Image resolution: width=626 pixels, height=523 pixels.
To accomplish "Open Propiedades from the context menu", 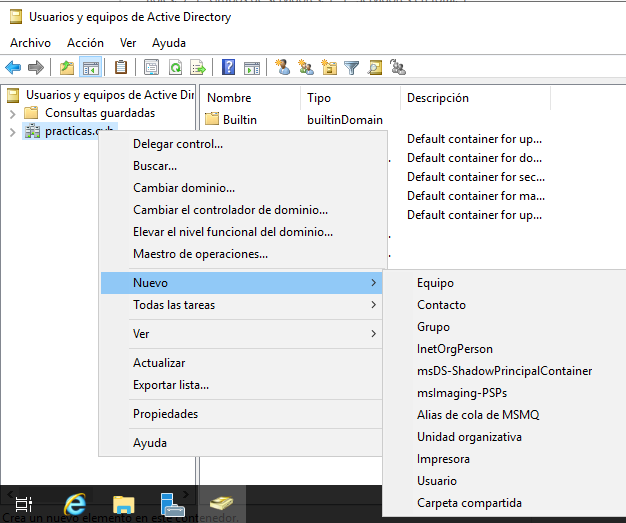I will tap(242, 414).
